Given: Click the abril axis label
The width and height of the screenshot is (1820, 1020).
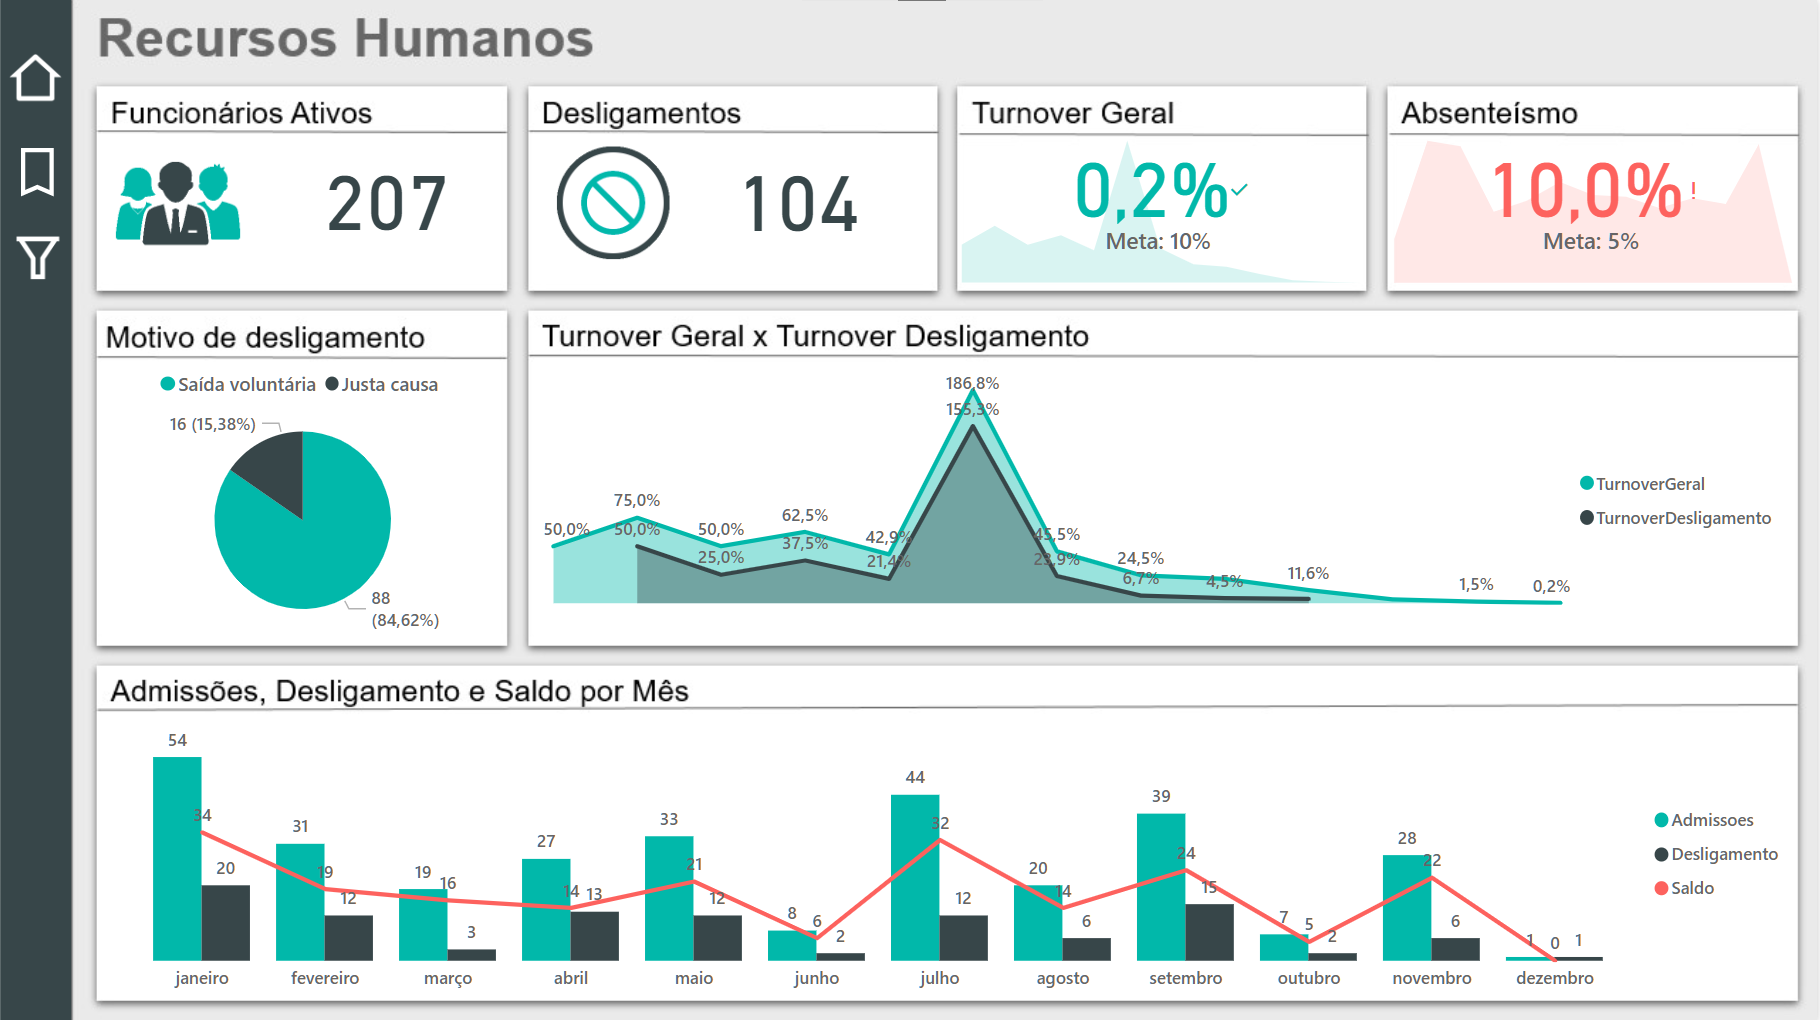Looking at the screenshot, I should pos(571,978).
